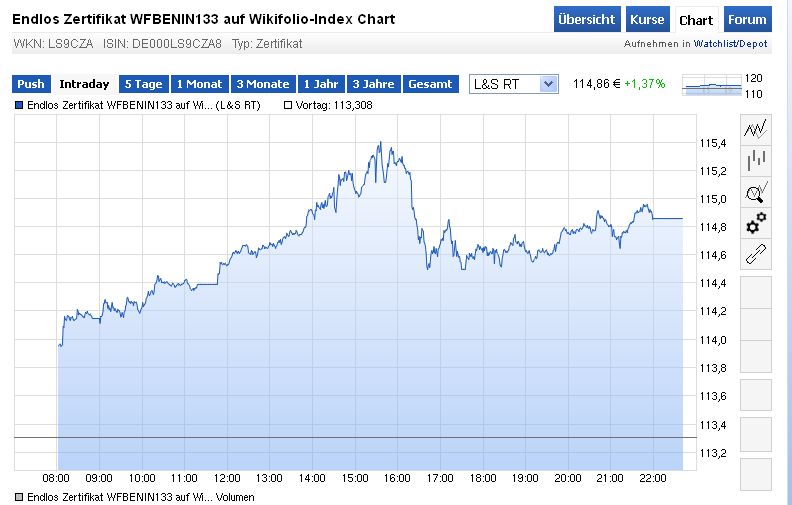
Task: Switch to the Übersicht tab
Action: (587, 20)
